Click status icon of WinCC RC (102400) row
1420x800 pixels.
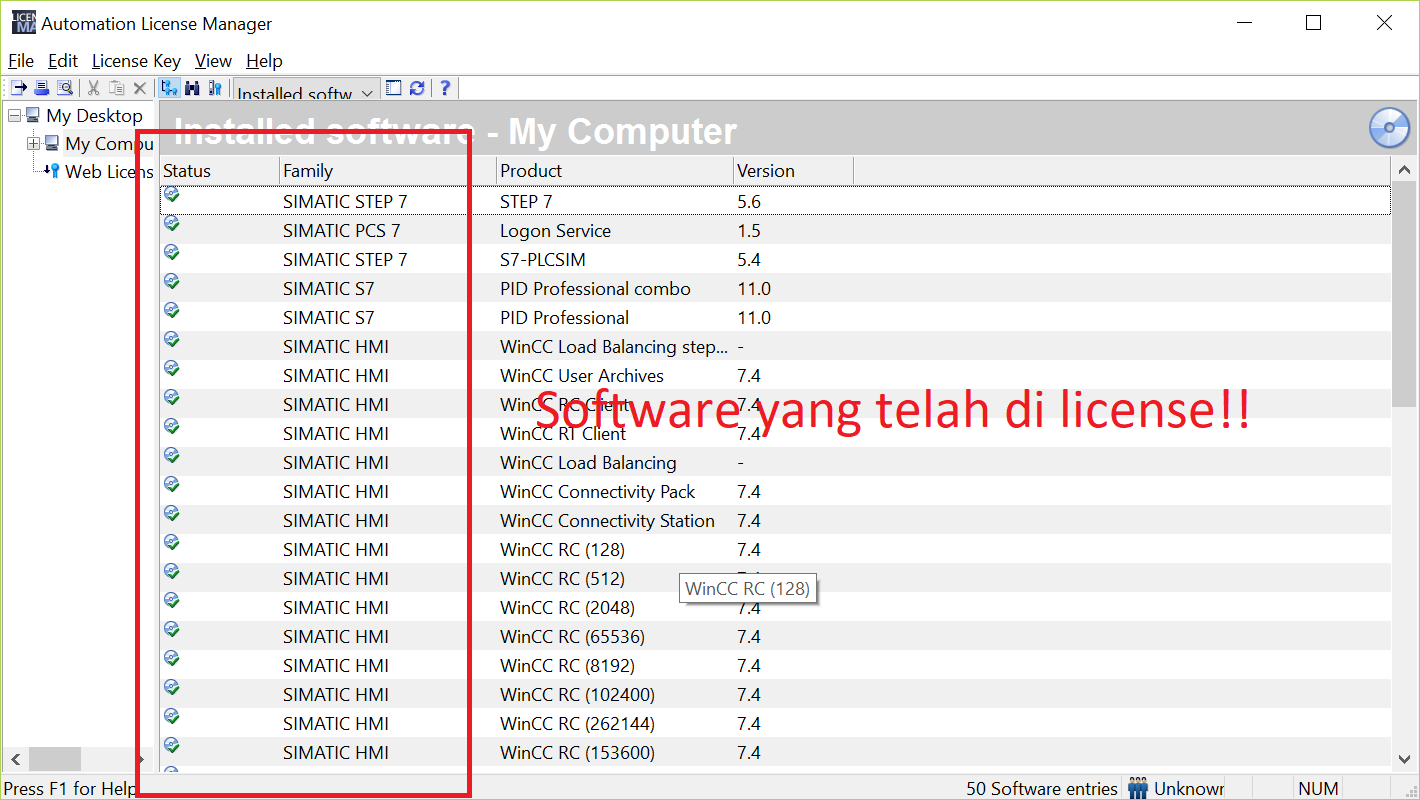(172, 688)
